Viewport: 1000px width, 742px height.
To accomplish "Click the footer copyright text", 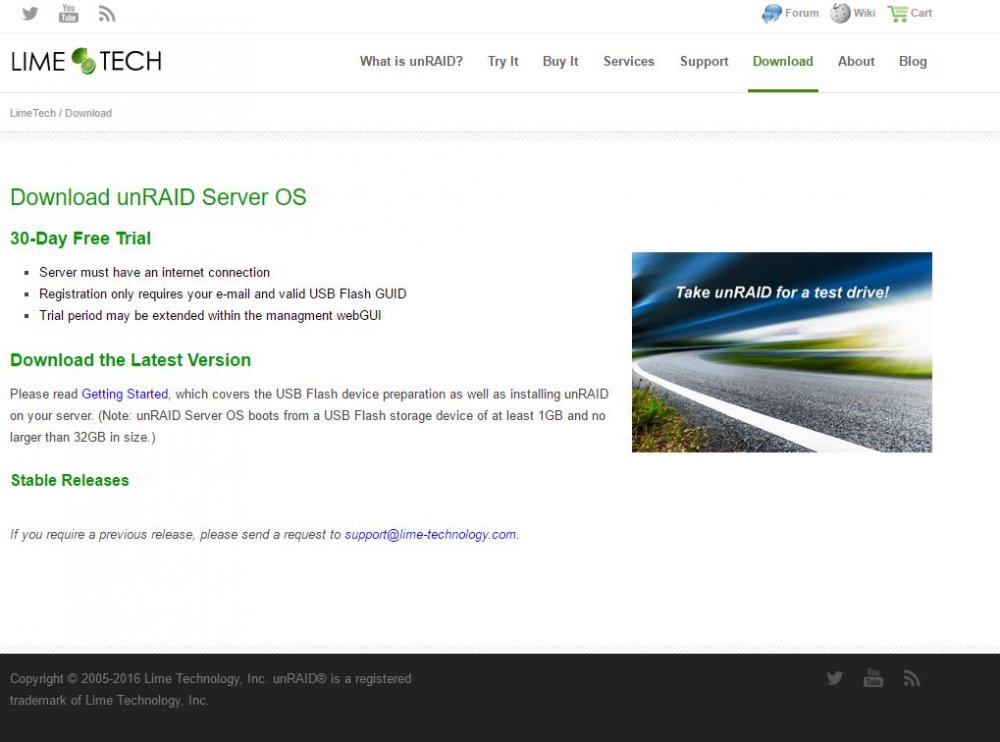I will [210, 689].
